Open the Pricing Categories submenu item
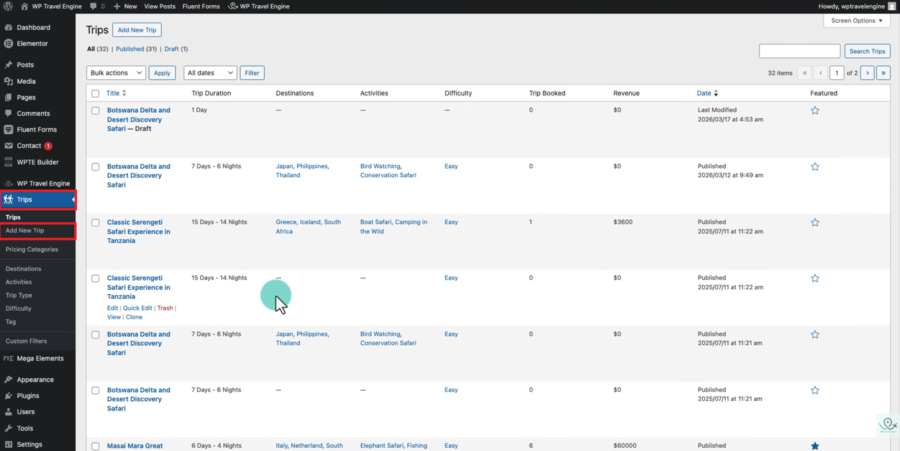 [32, 249]
